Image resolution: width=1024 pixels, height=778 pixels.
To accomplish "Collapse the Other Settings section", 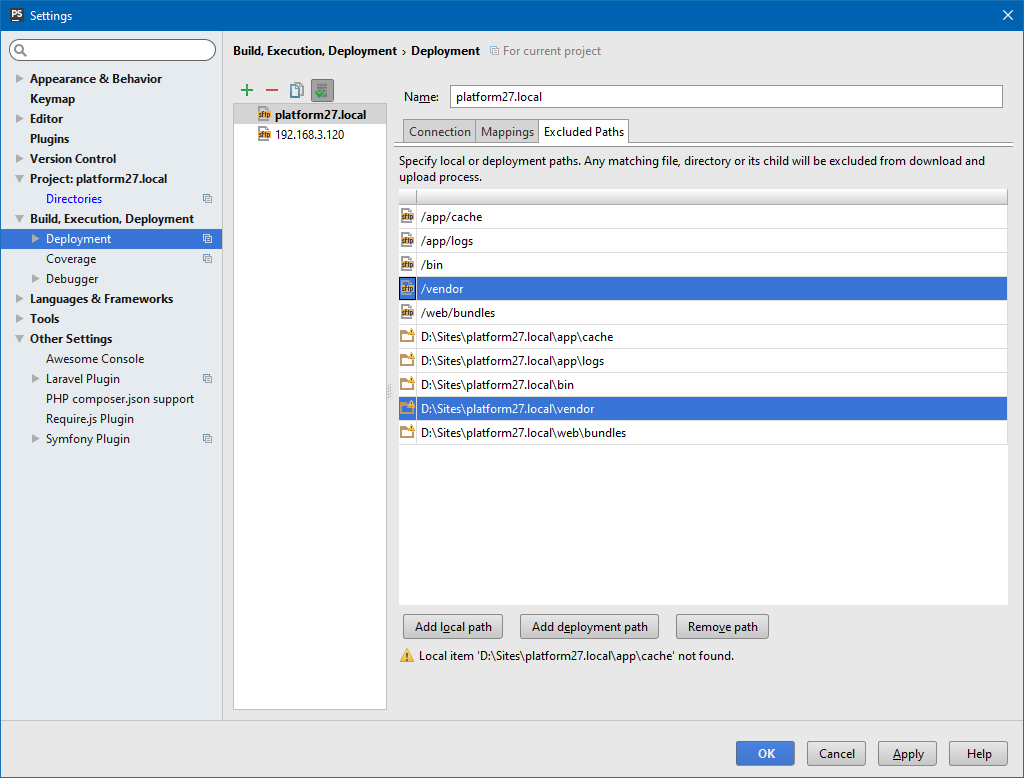I will [20, 339].
